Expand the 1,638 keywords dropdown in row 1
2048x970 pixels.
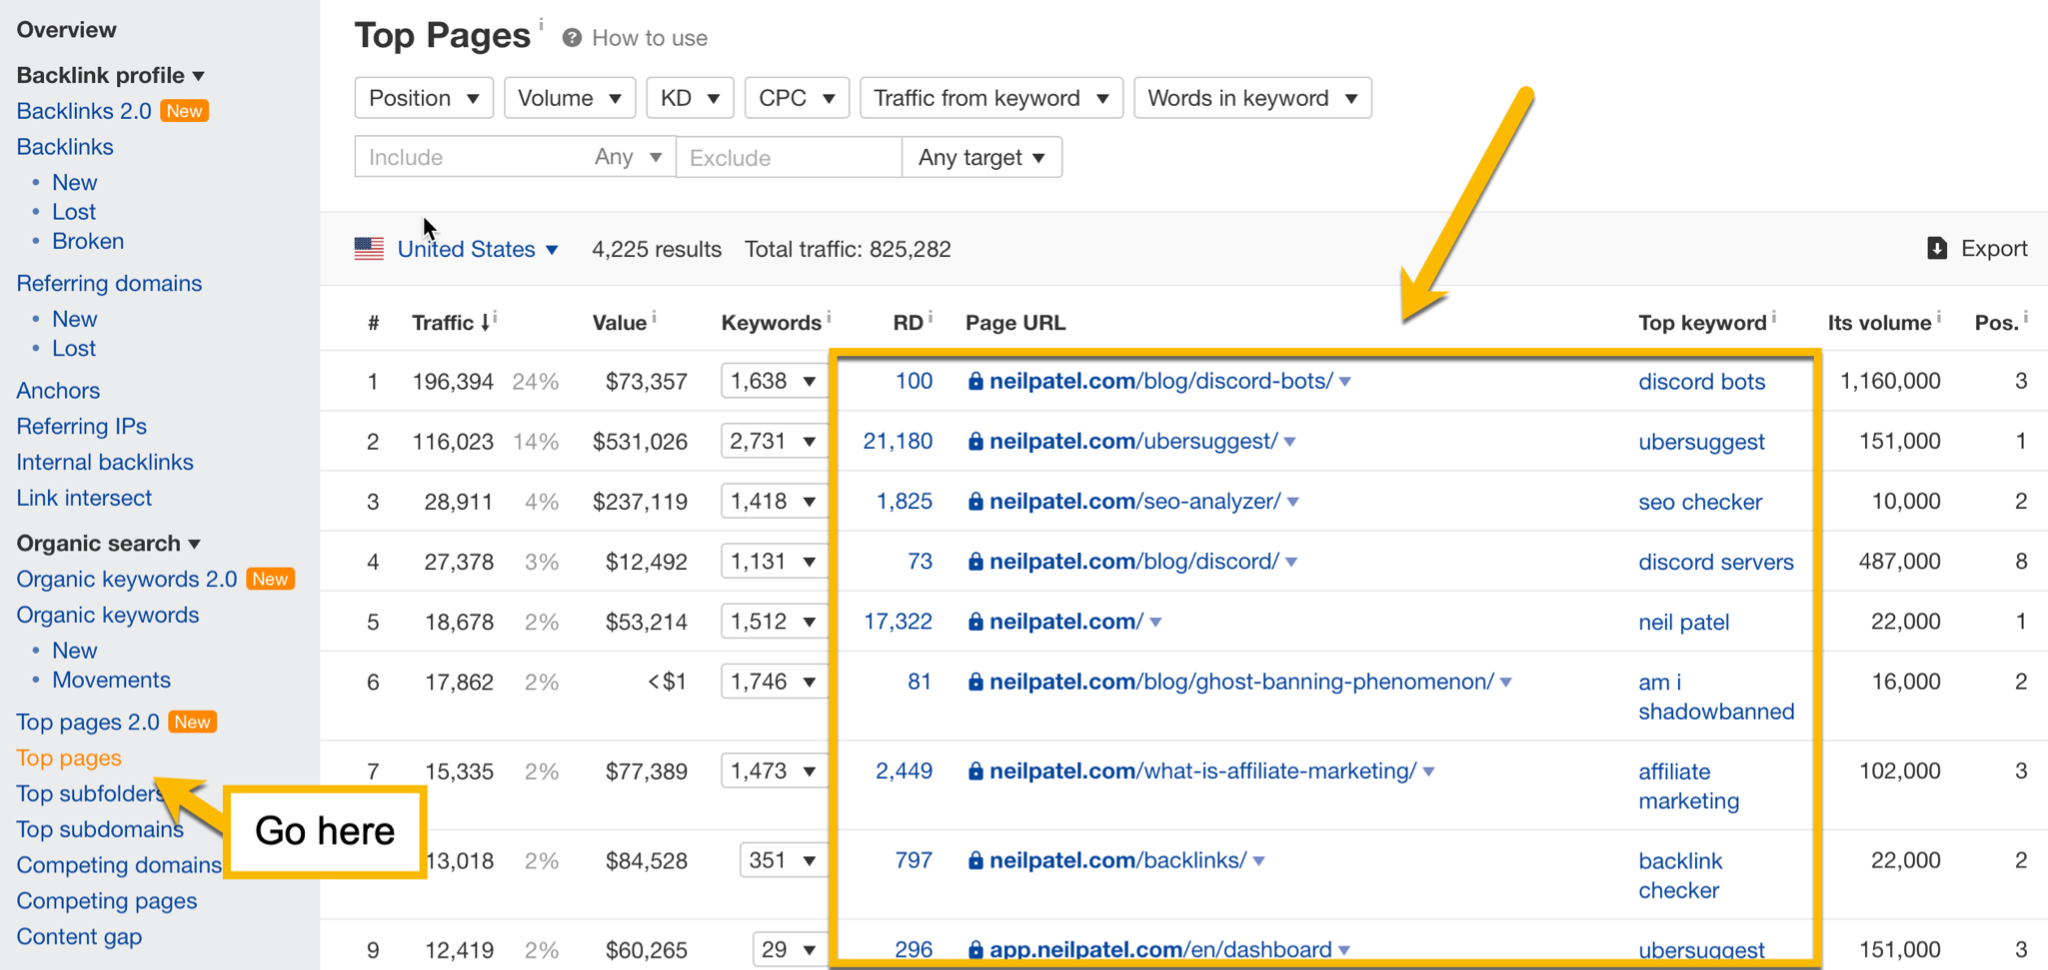pyautogui.click(x=773, y=381)
